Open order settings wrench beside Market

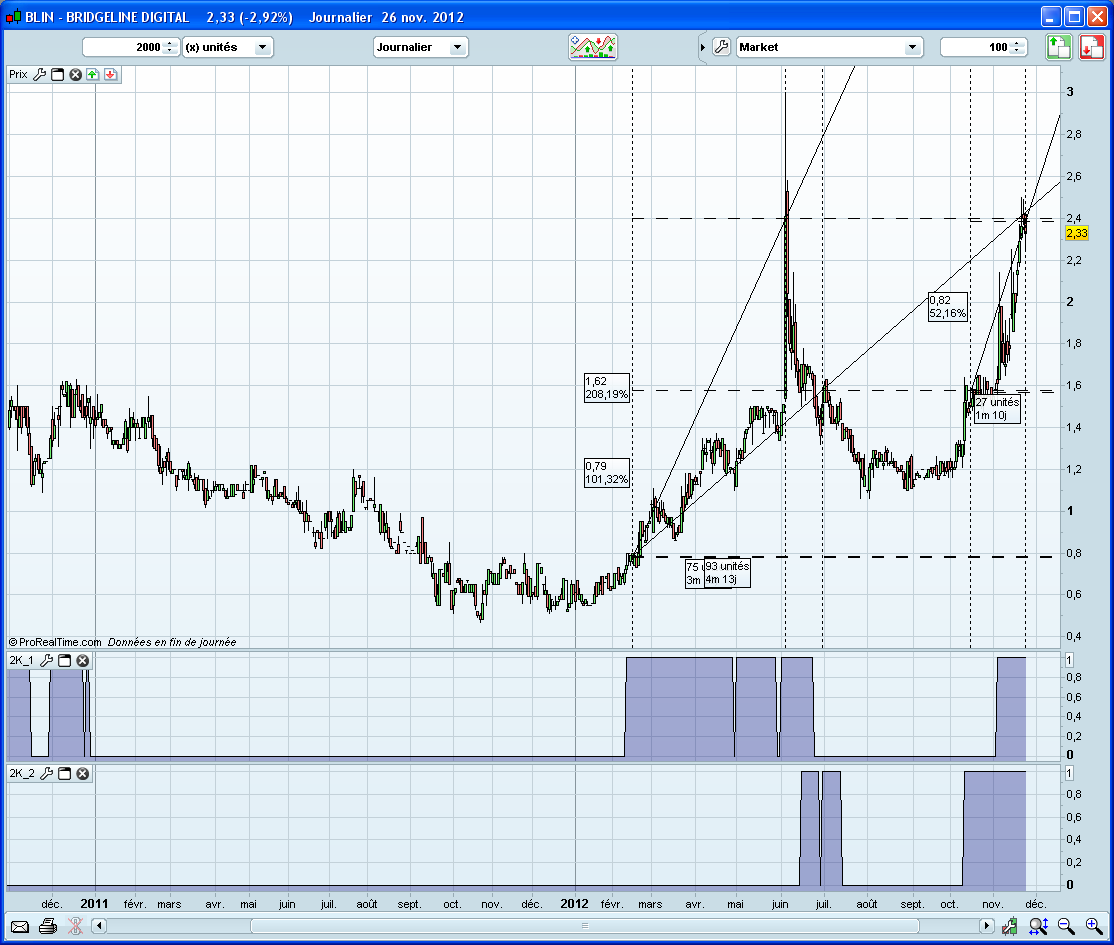722,47
